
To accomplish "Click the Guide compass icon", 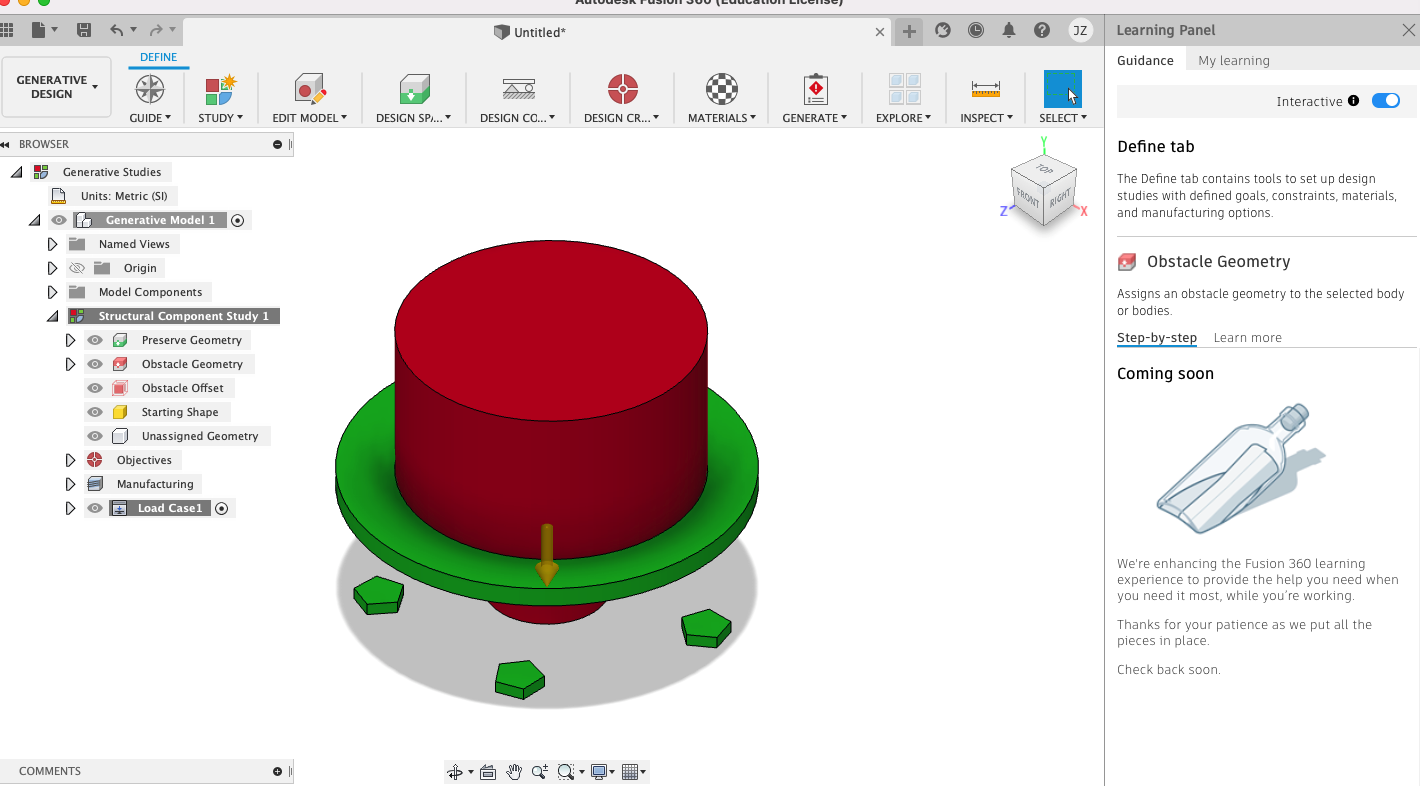I will (150, 90).
